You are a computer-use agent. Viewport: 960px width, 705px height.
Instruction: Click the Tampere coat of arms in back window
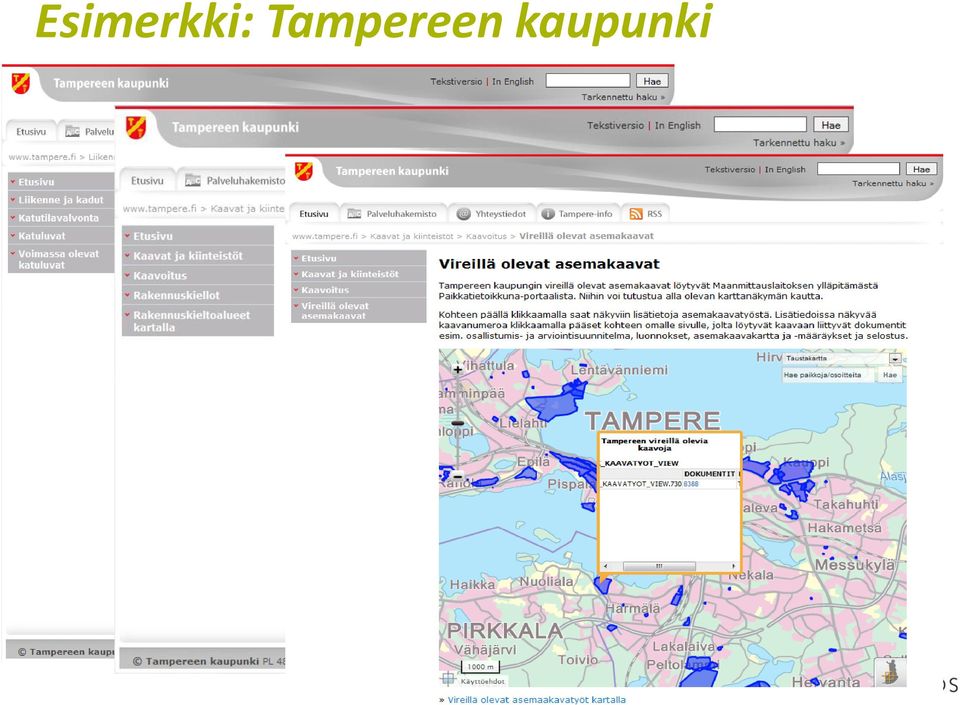(21, 83)
